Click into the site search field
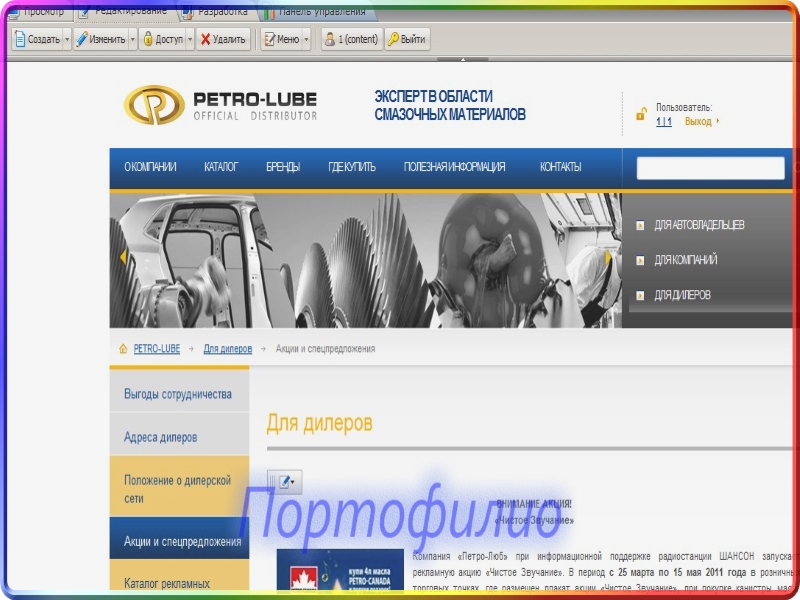The height and width of the screenshot is (600, 800). point(710,168)
